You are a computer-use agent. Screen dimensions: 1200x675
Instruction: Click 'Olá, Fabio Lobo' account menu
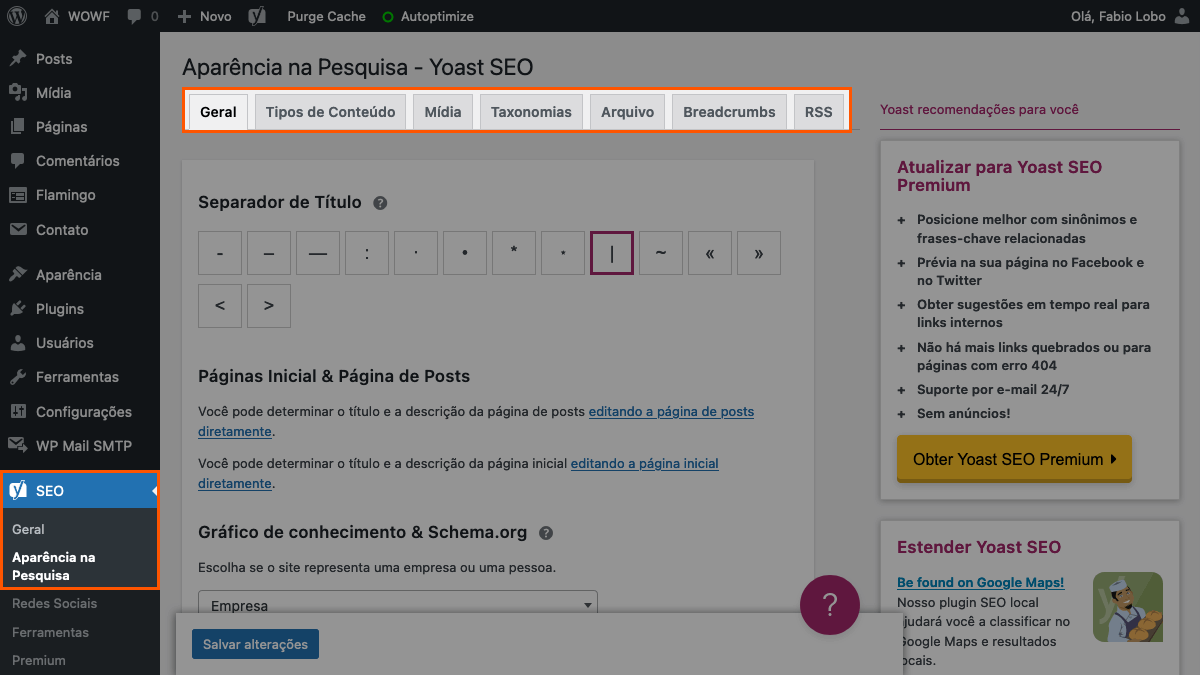(x=1132, y=17)
